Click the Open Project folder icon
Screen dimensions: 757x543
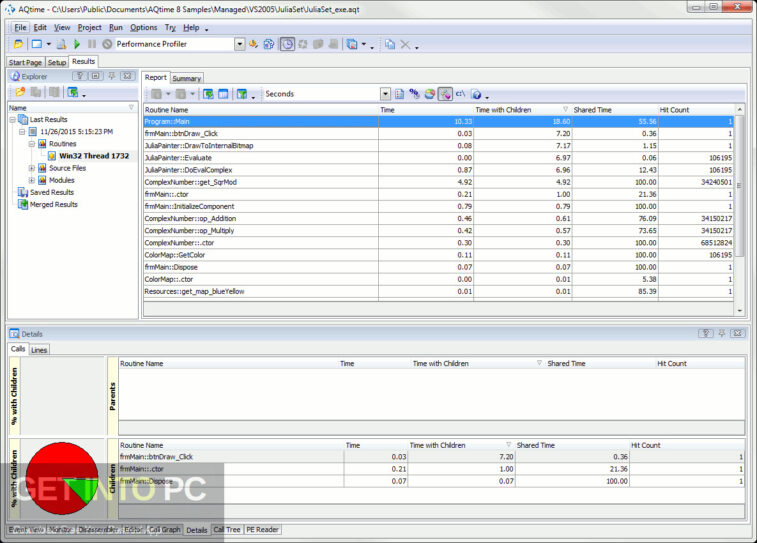pos(18,44)
